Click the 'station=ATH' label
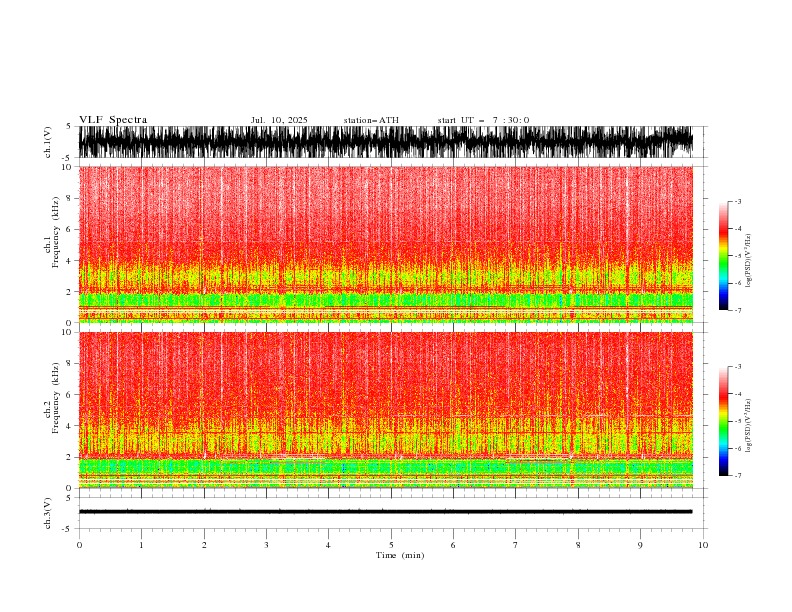 (x=371, y=120)
